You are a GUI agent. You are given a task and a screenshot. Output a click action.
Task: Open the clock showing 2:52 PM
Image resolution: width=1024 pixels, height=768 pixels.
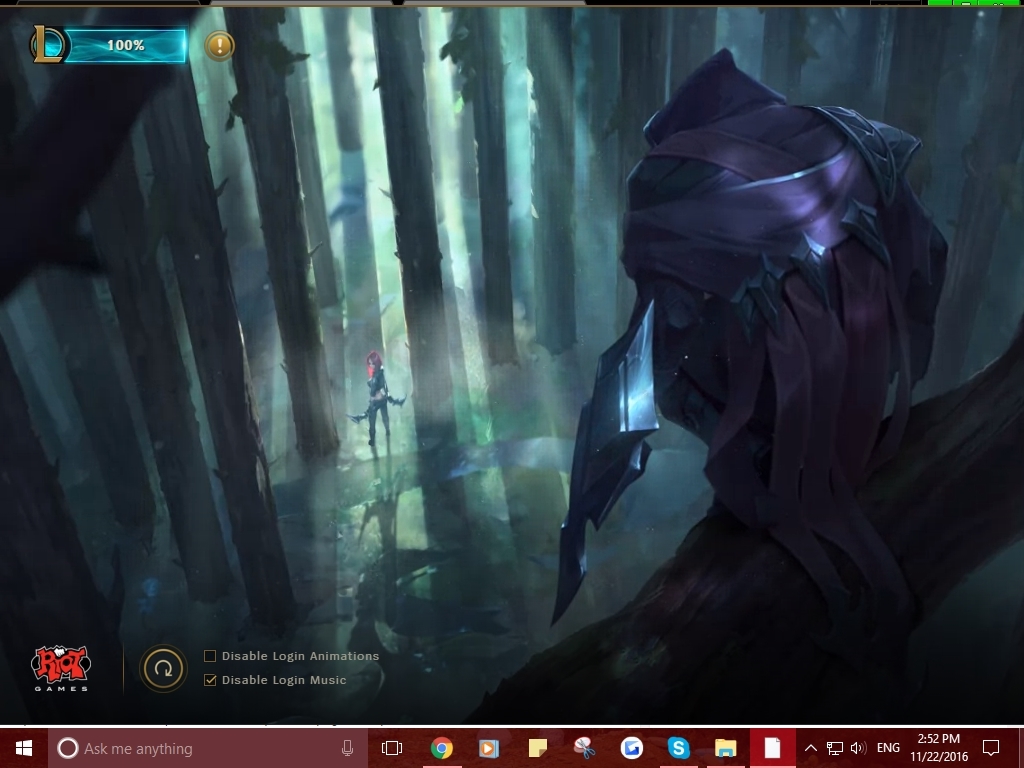(x=938, y=748)
